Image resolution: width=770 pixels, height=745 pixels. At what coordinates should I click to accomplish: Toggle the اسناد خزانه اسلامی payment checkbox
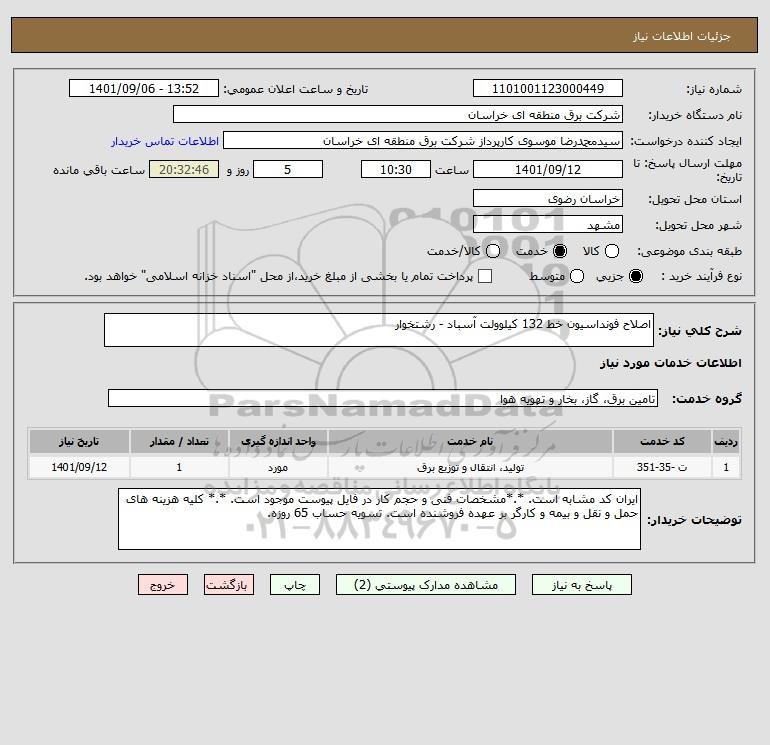(x=485, y=276)
